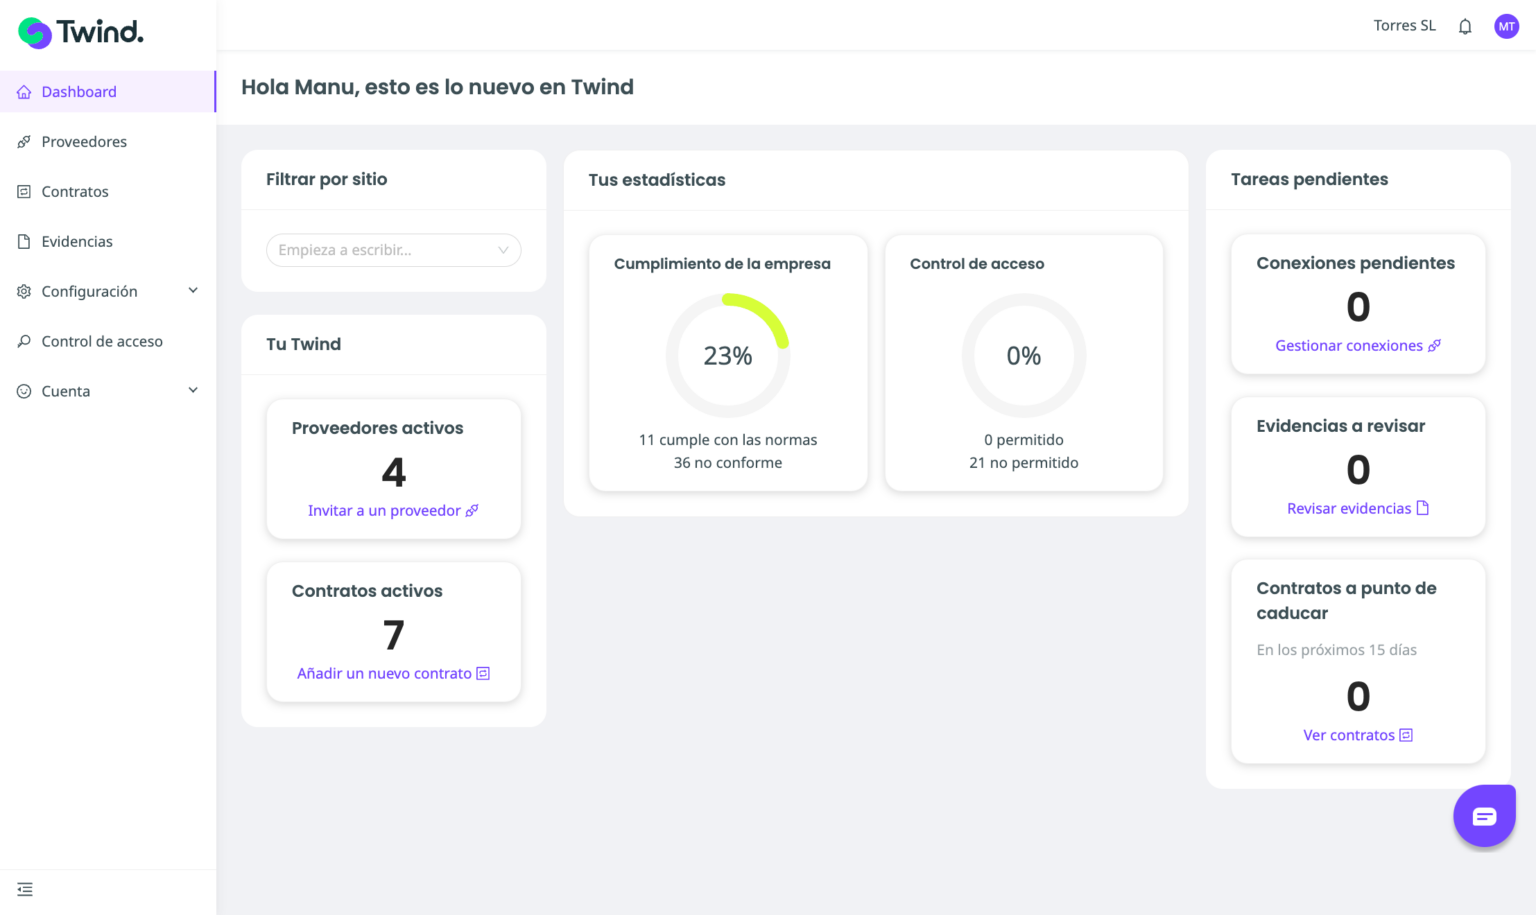Expand the Cuenta submenu chevron
Image resolution: width=1536 pixels, height=915 pixels.
pyautogui.click(x=193, y=391)
